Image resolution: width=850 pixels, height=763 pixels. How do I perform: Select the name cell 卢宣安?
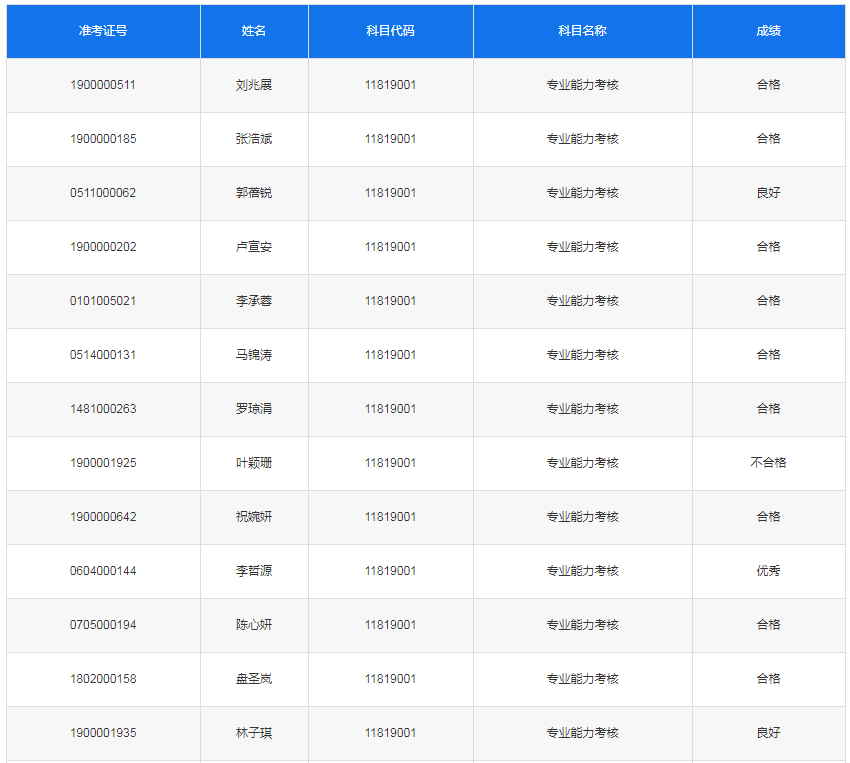254,247
